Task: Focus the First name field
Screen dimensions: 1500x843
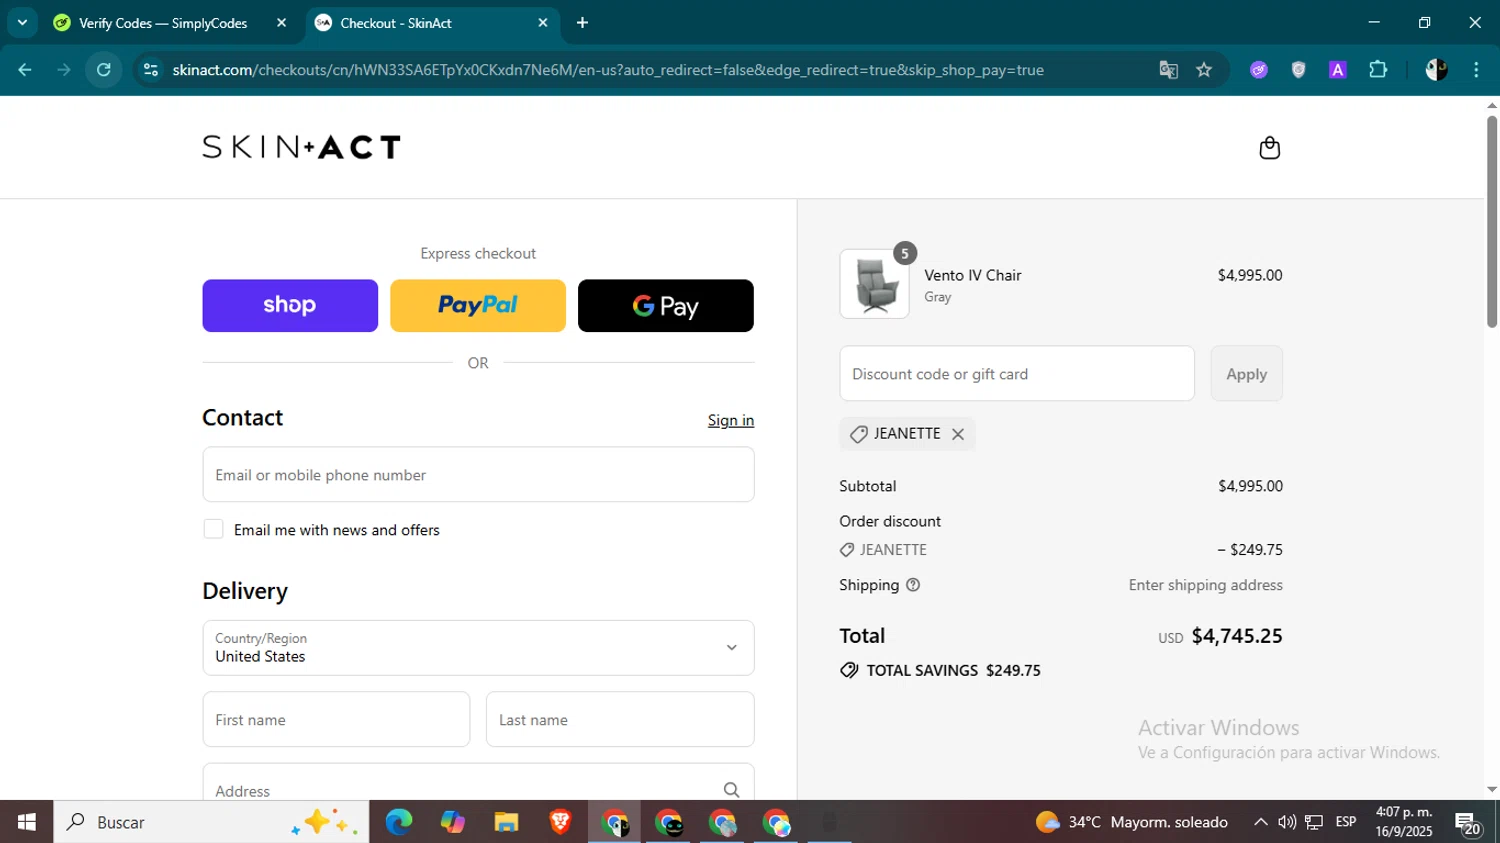Action: 336,719
